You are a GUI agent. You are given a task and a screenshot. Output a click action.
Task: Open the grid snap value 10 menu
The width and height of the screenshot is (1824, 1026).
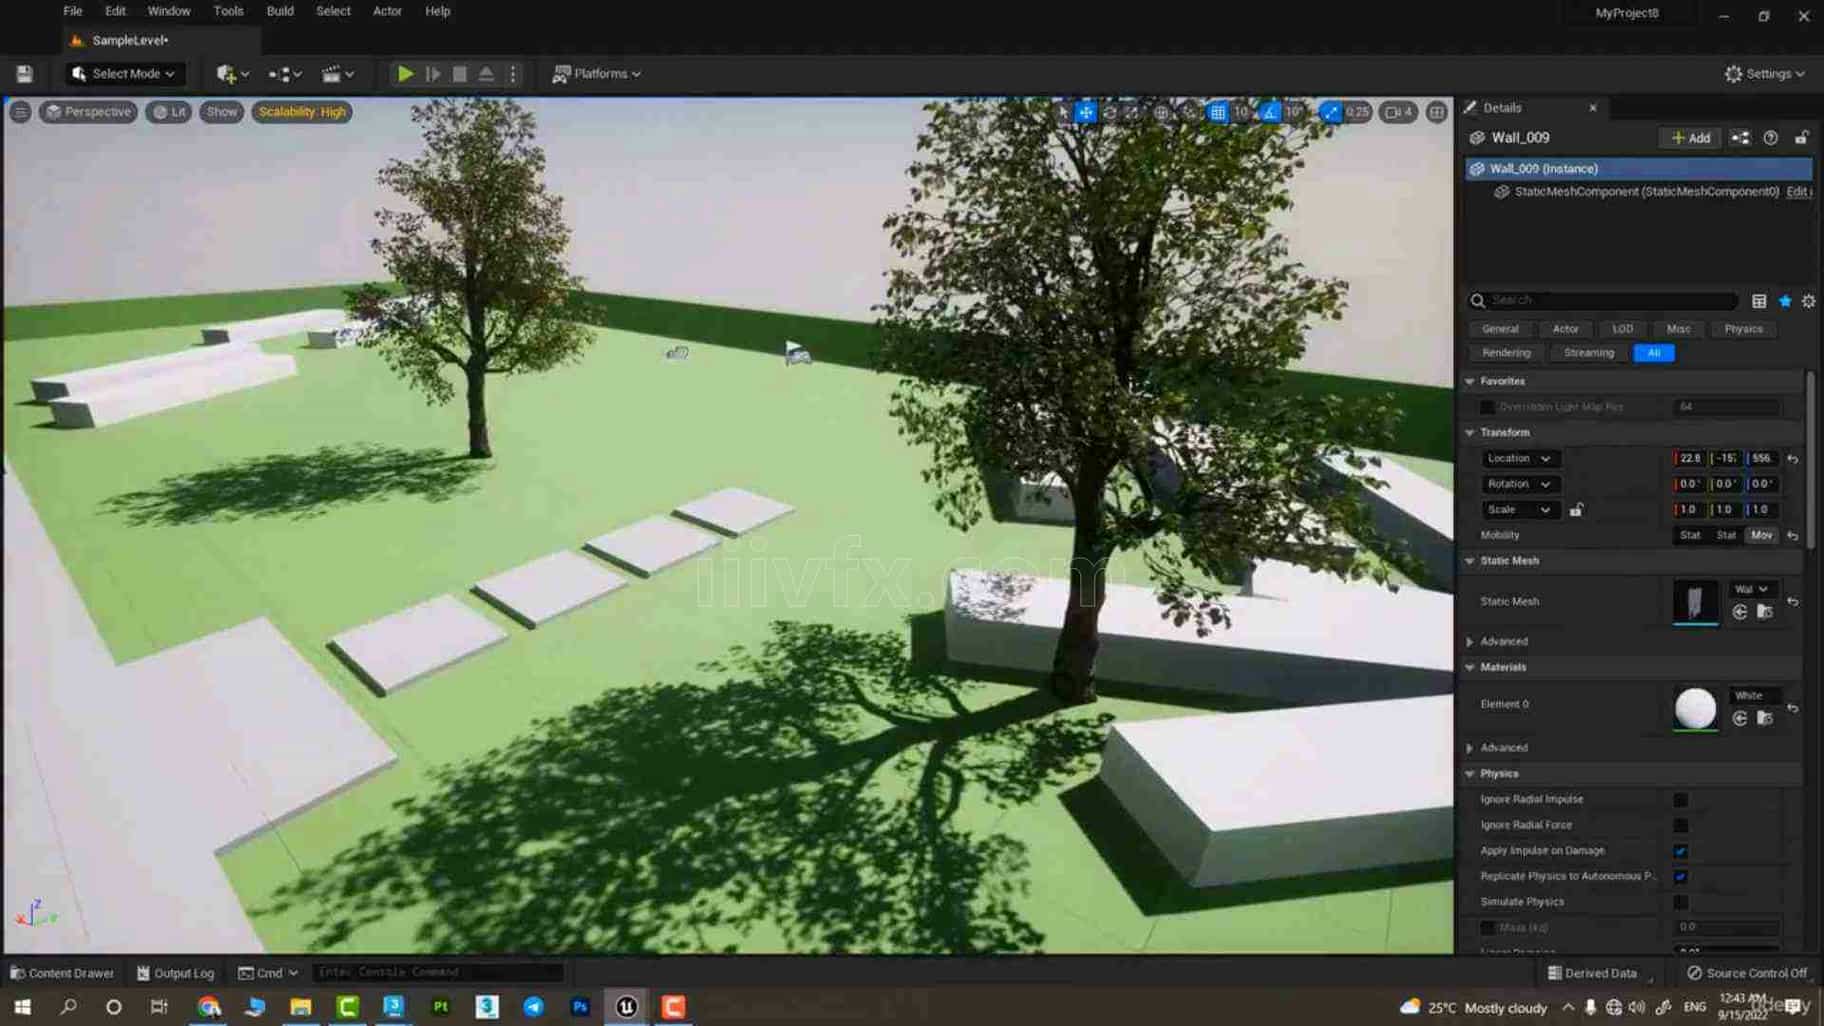(1241, 112)
